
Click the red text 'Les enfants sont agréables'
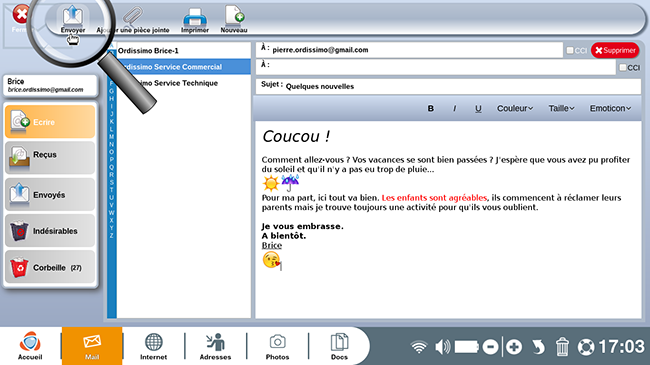point(434,198)
